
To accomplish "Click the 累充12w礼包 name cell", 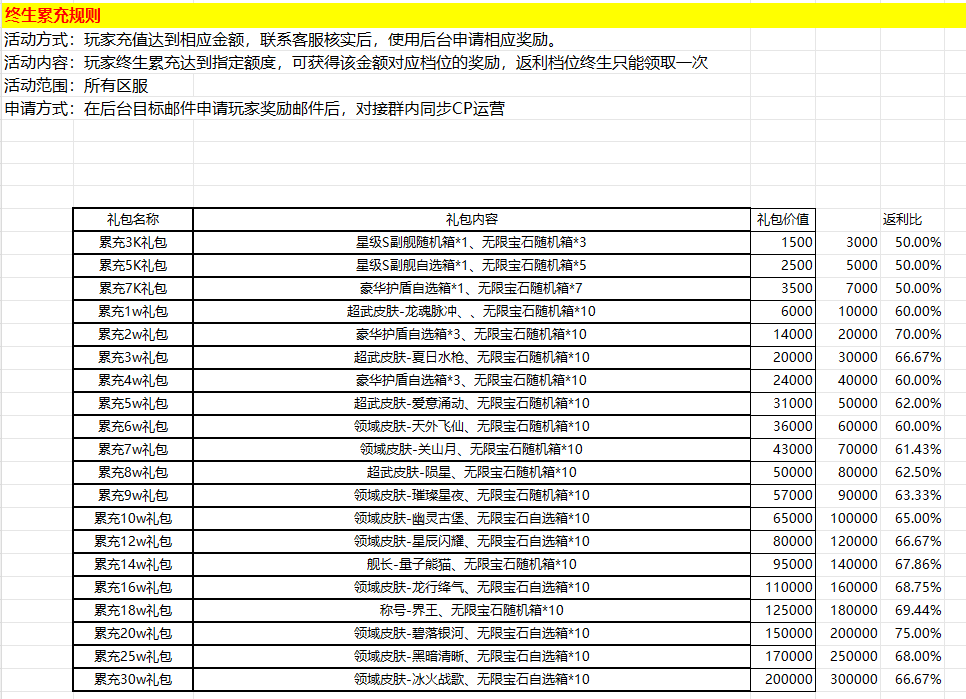I will click(133, 541).
